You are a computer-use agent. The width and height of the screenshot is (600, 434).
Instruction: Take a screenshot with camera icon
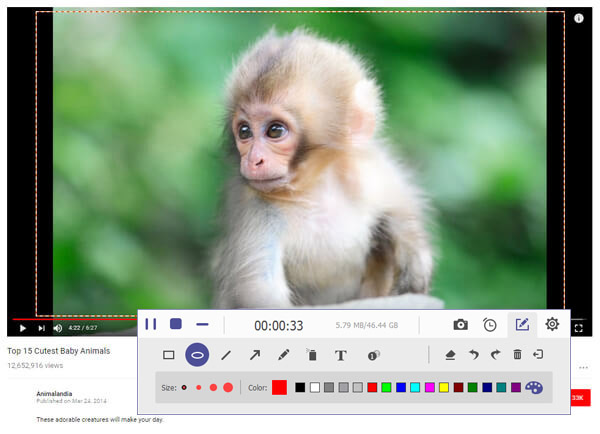click(460, 325)
